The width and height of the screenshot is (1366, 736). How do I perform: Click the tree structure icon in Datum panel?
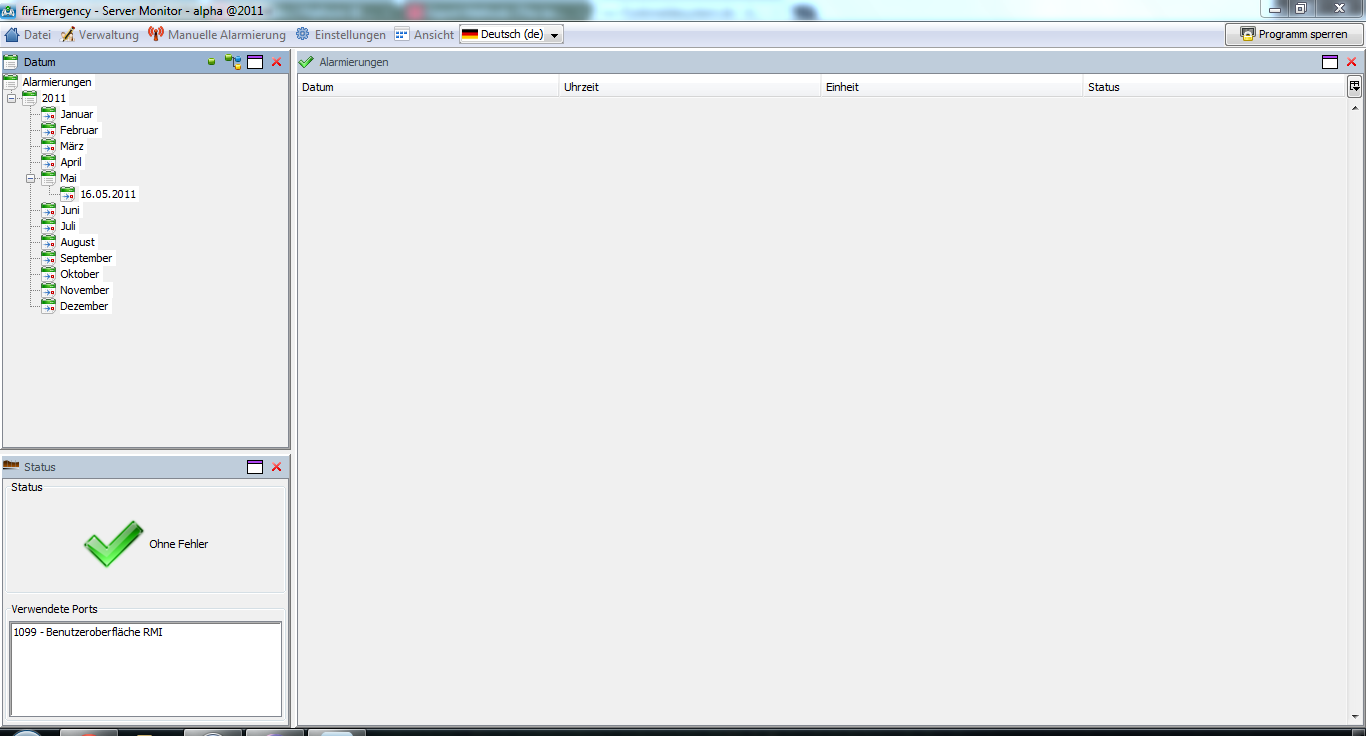(233, 62)
